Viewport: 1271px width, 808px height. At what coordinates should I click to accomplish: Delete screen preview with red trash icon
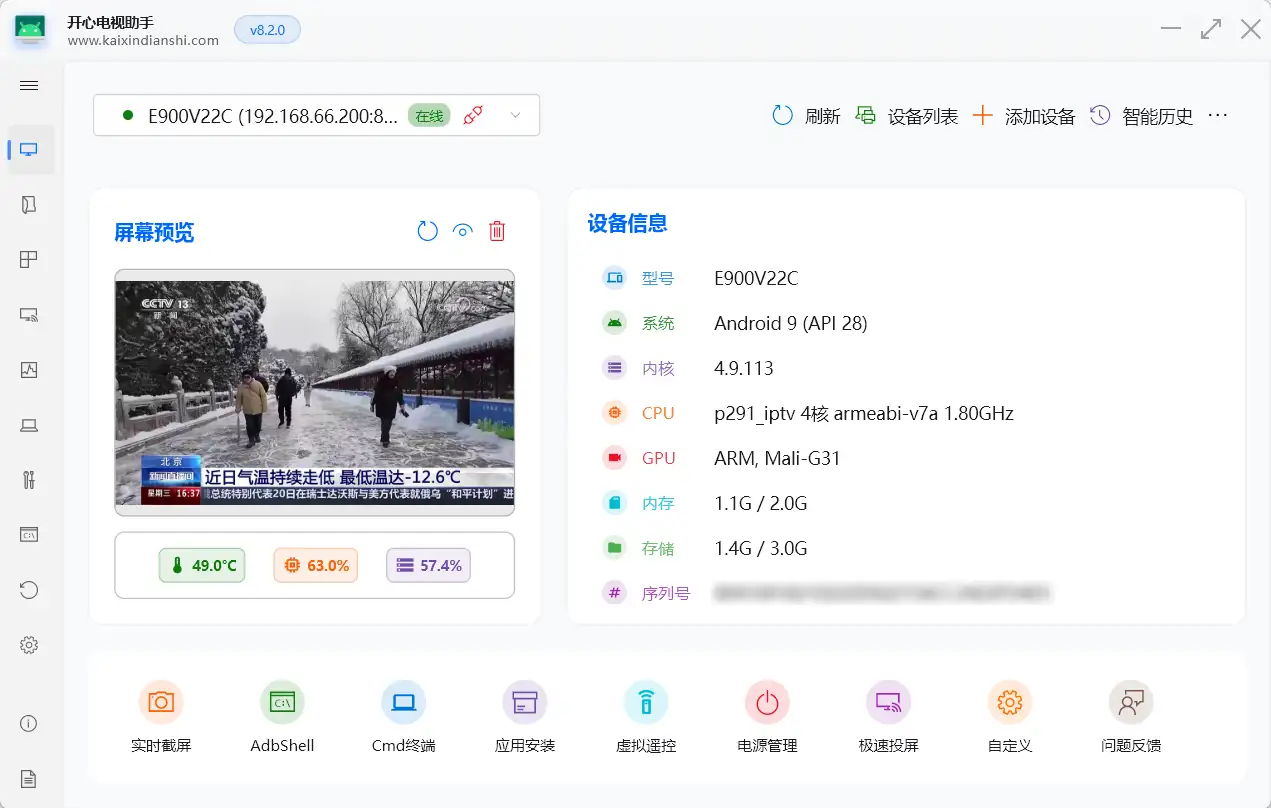click(497, 232)
